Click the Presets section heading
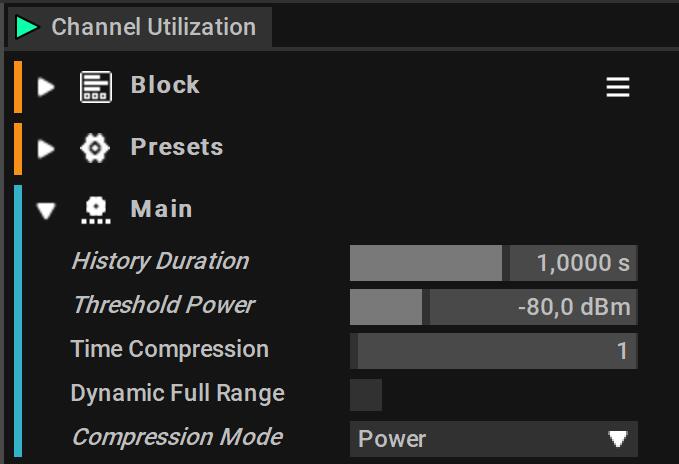Image resolution: width=679 pixels, height=464 pixels. 177,147
